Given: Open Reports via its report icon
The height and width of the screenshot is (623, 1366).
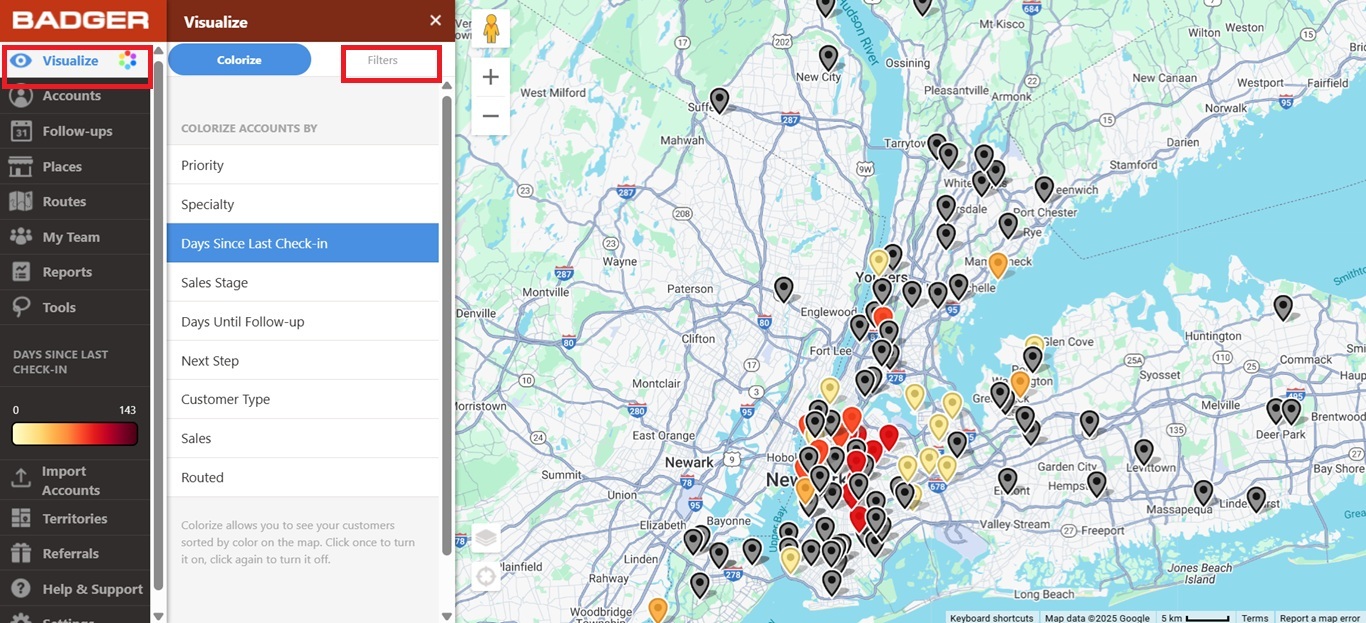Looking at the screenshot, I should (x=21, y=272).
